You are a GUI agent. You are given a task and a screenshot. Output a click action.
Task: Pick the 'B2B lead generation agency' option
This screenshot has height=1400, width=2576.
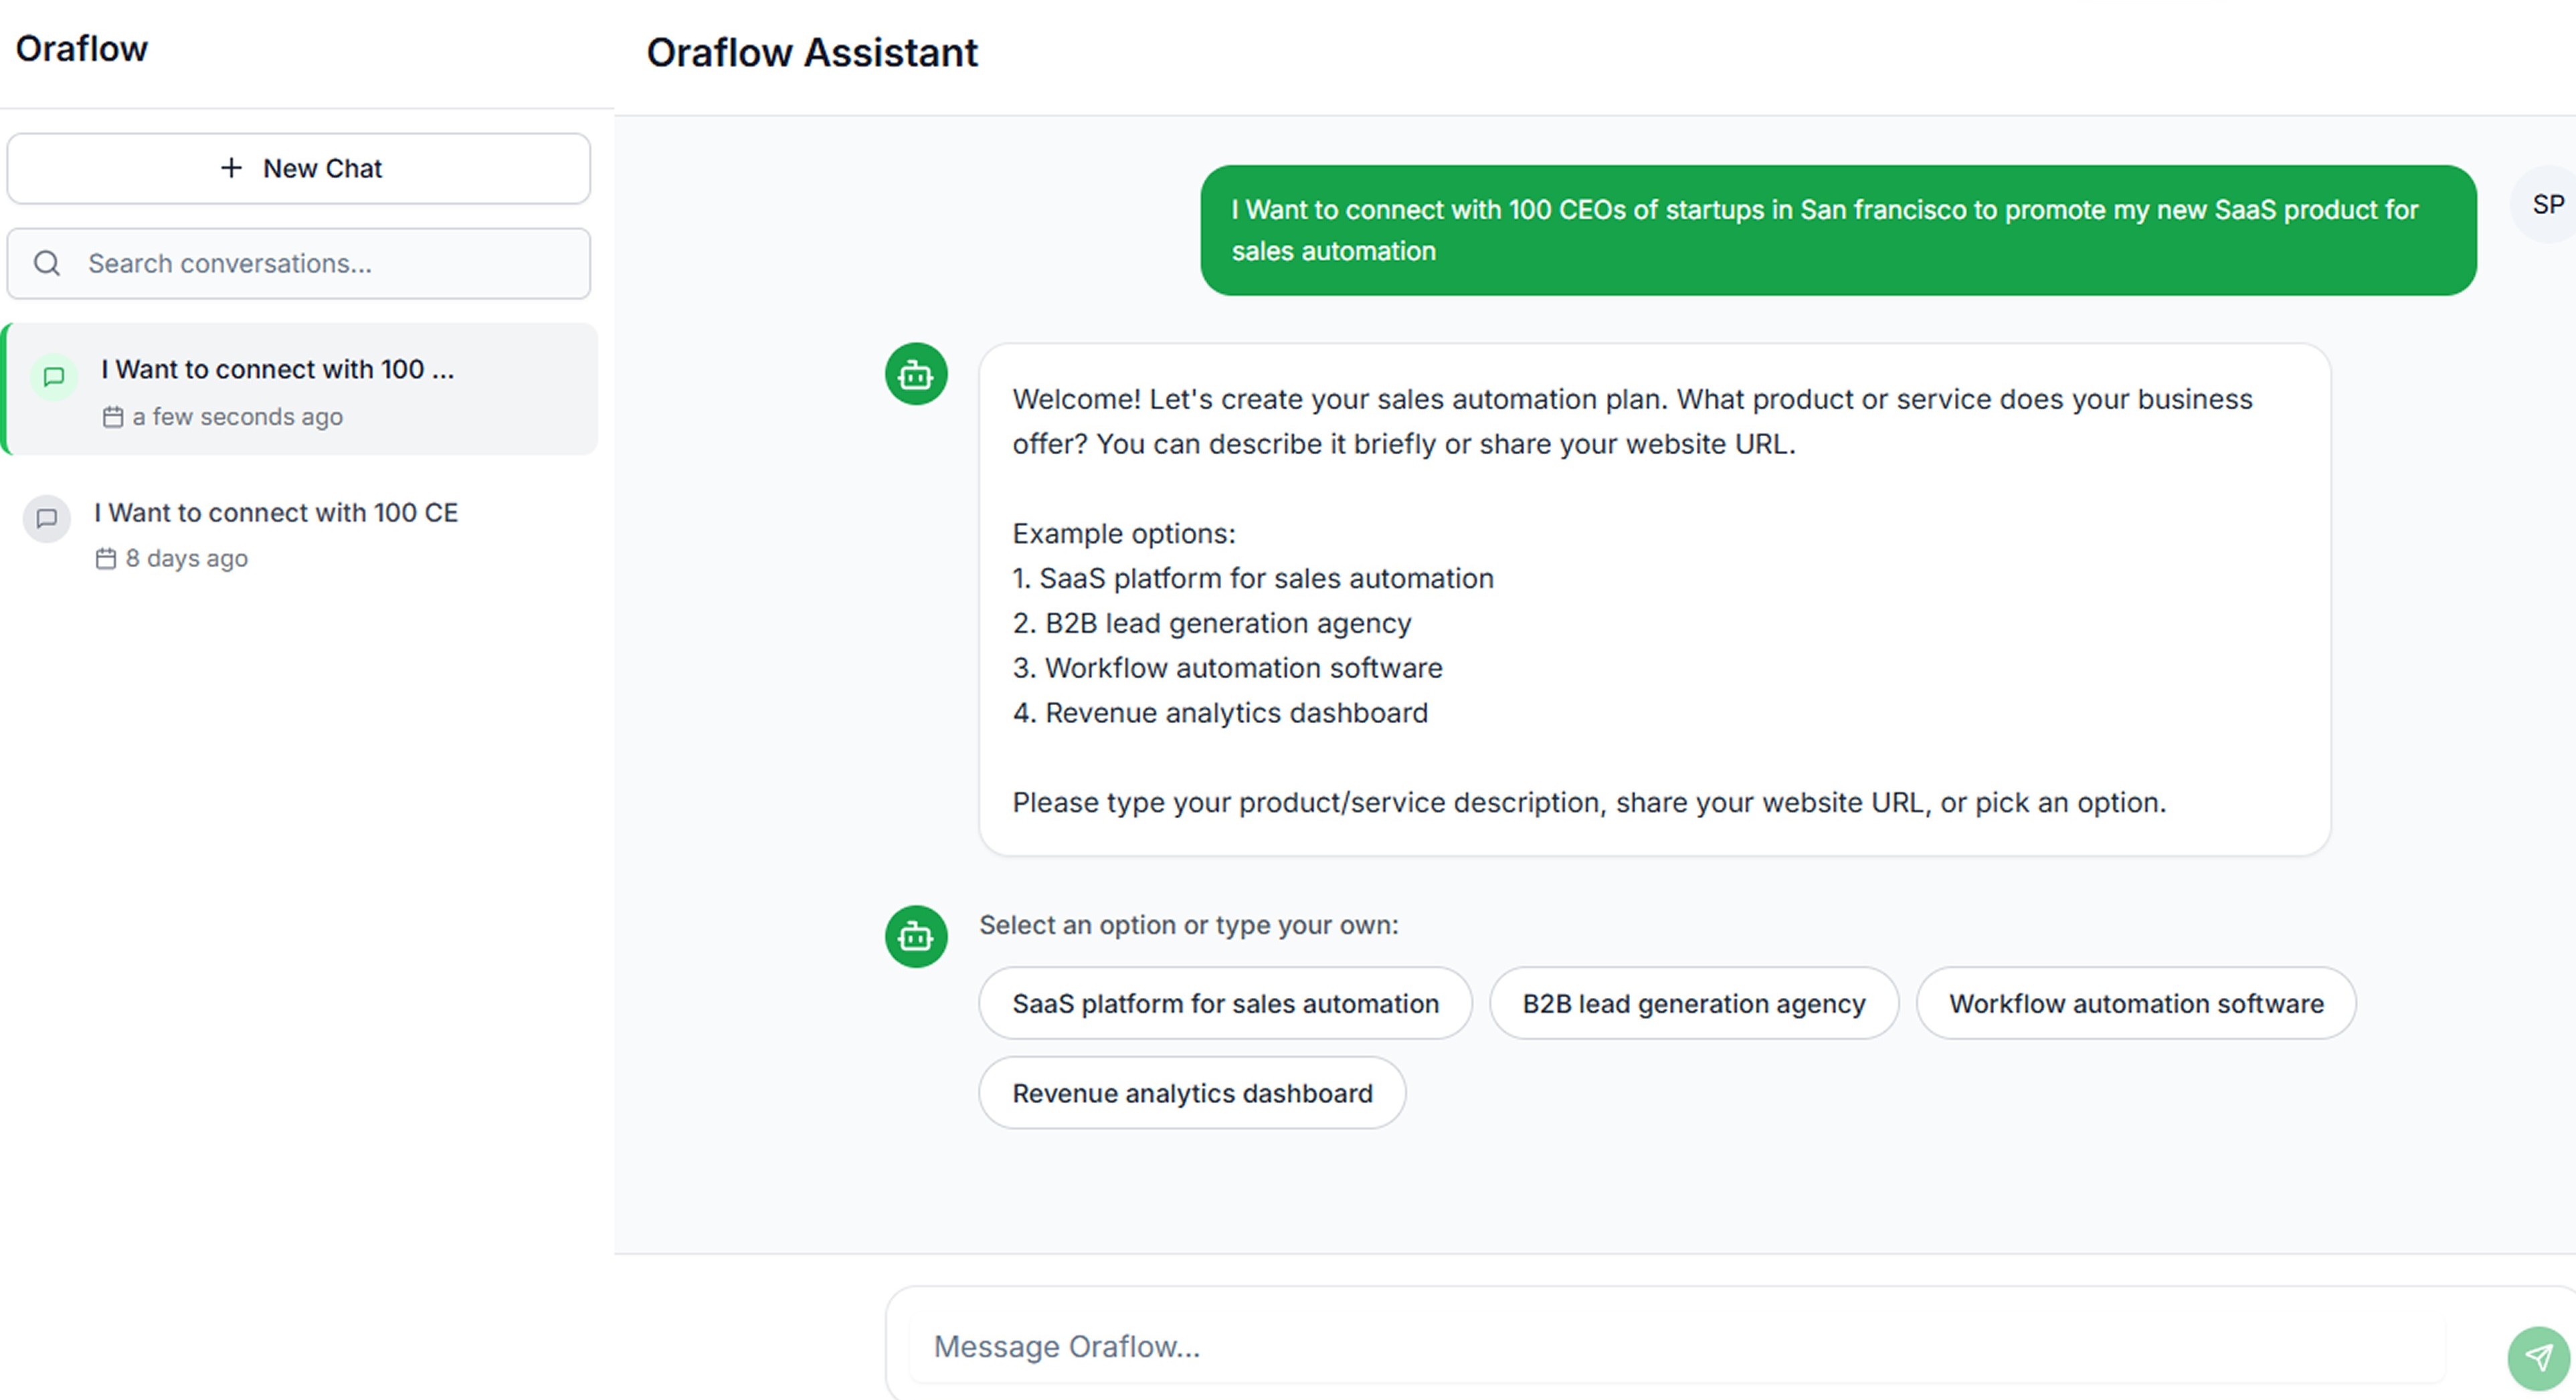pos(1693,1003)
